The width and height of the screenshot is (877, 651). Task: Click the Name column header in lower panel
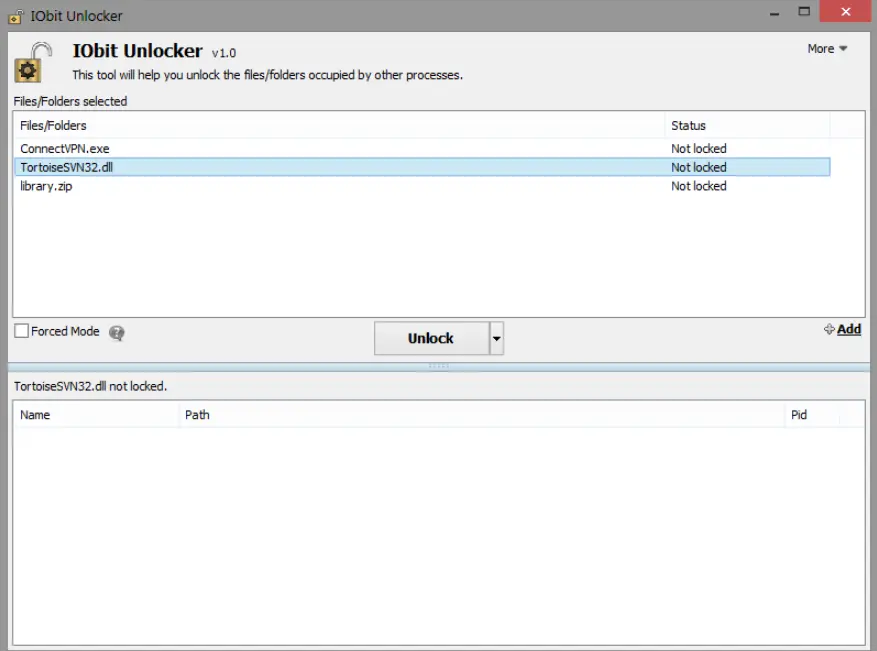(x=33, y=414)
